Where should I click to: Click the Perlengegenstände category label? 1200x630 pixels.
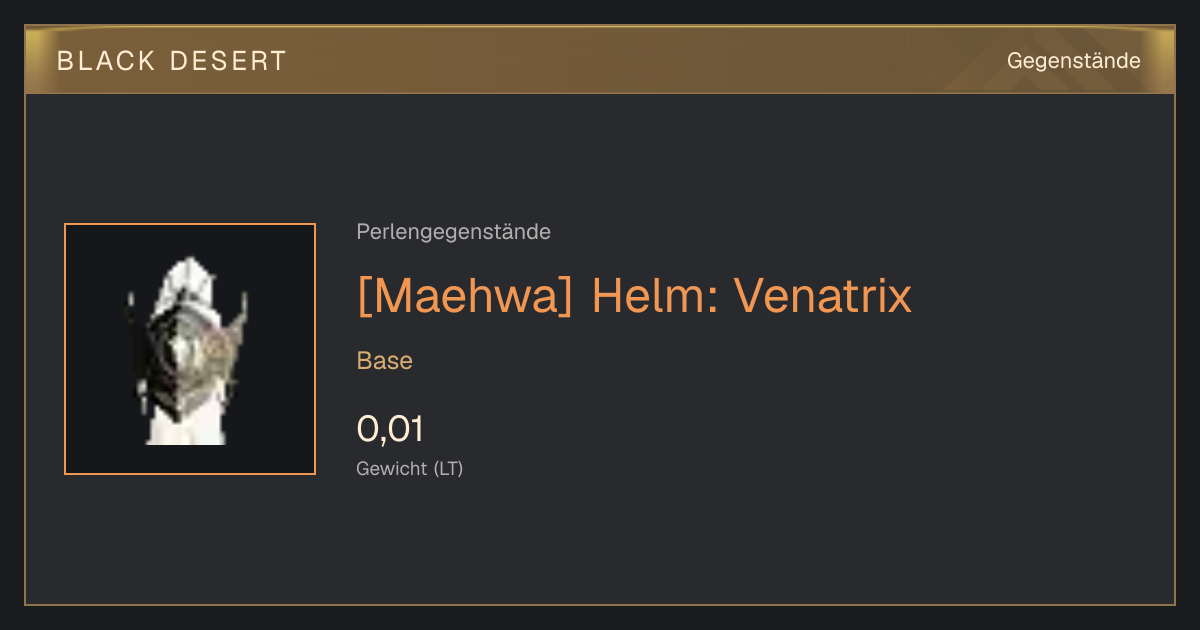coord(453,232)
